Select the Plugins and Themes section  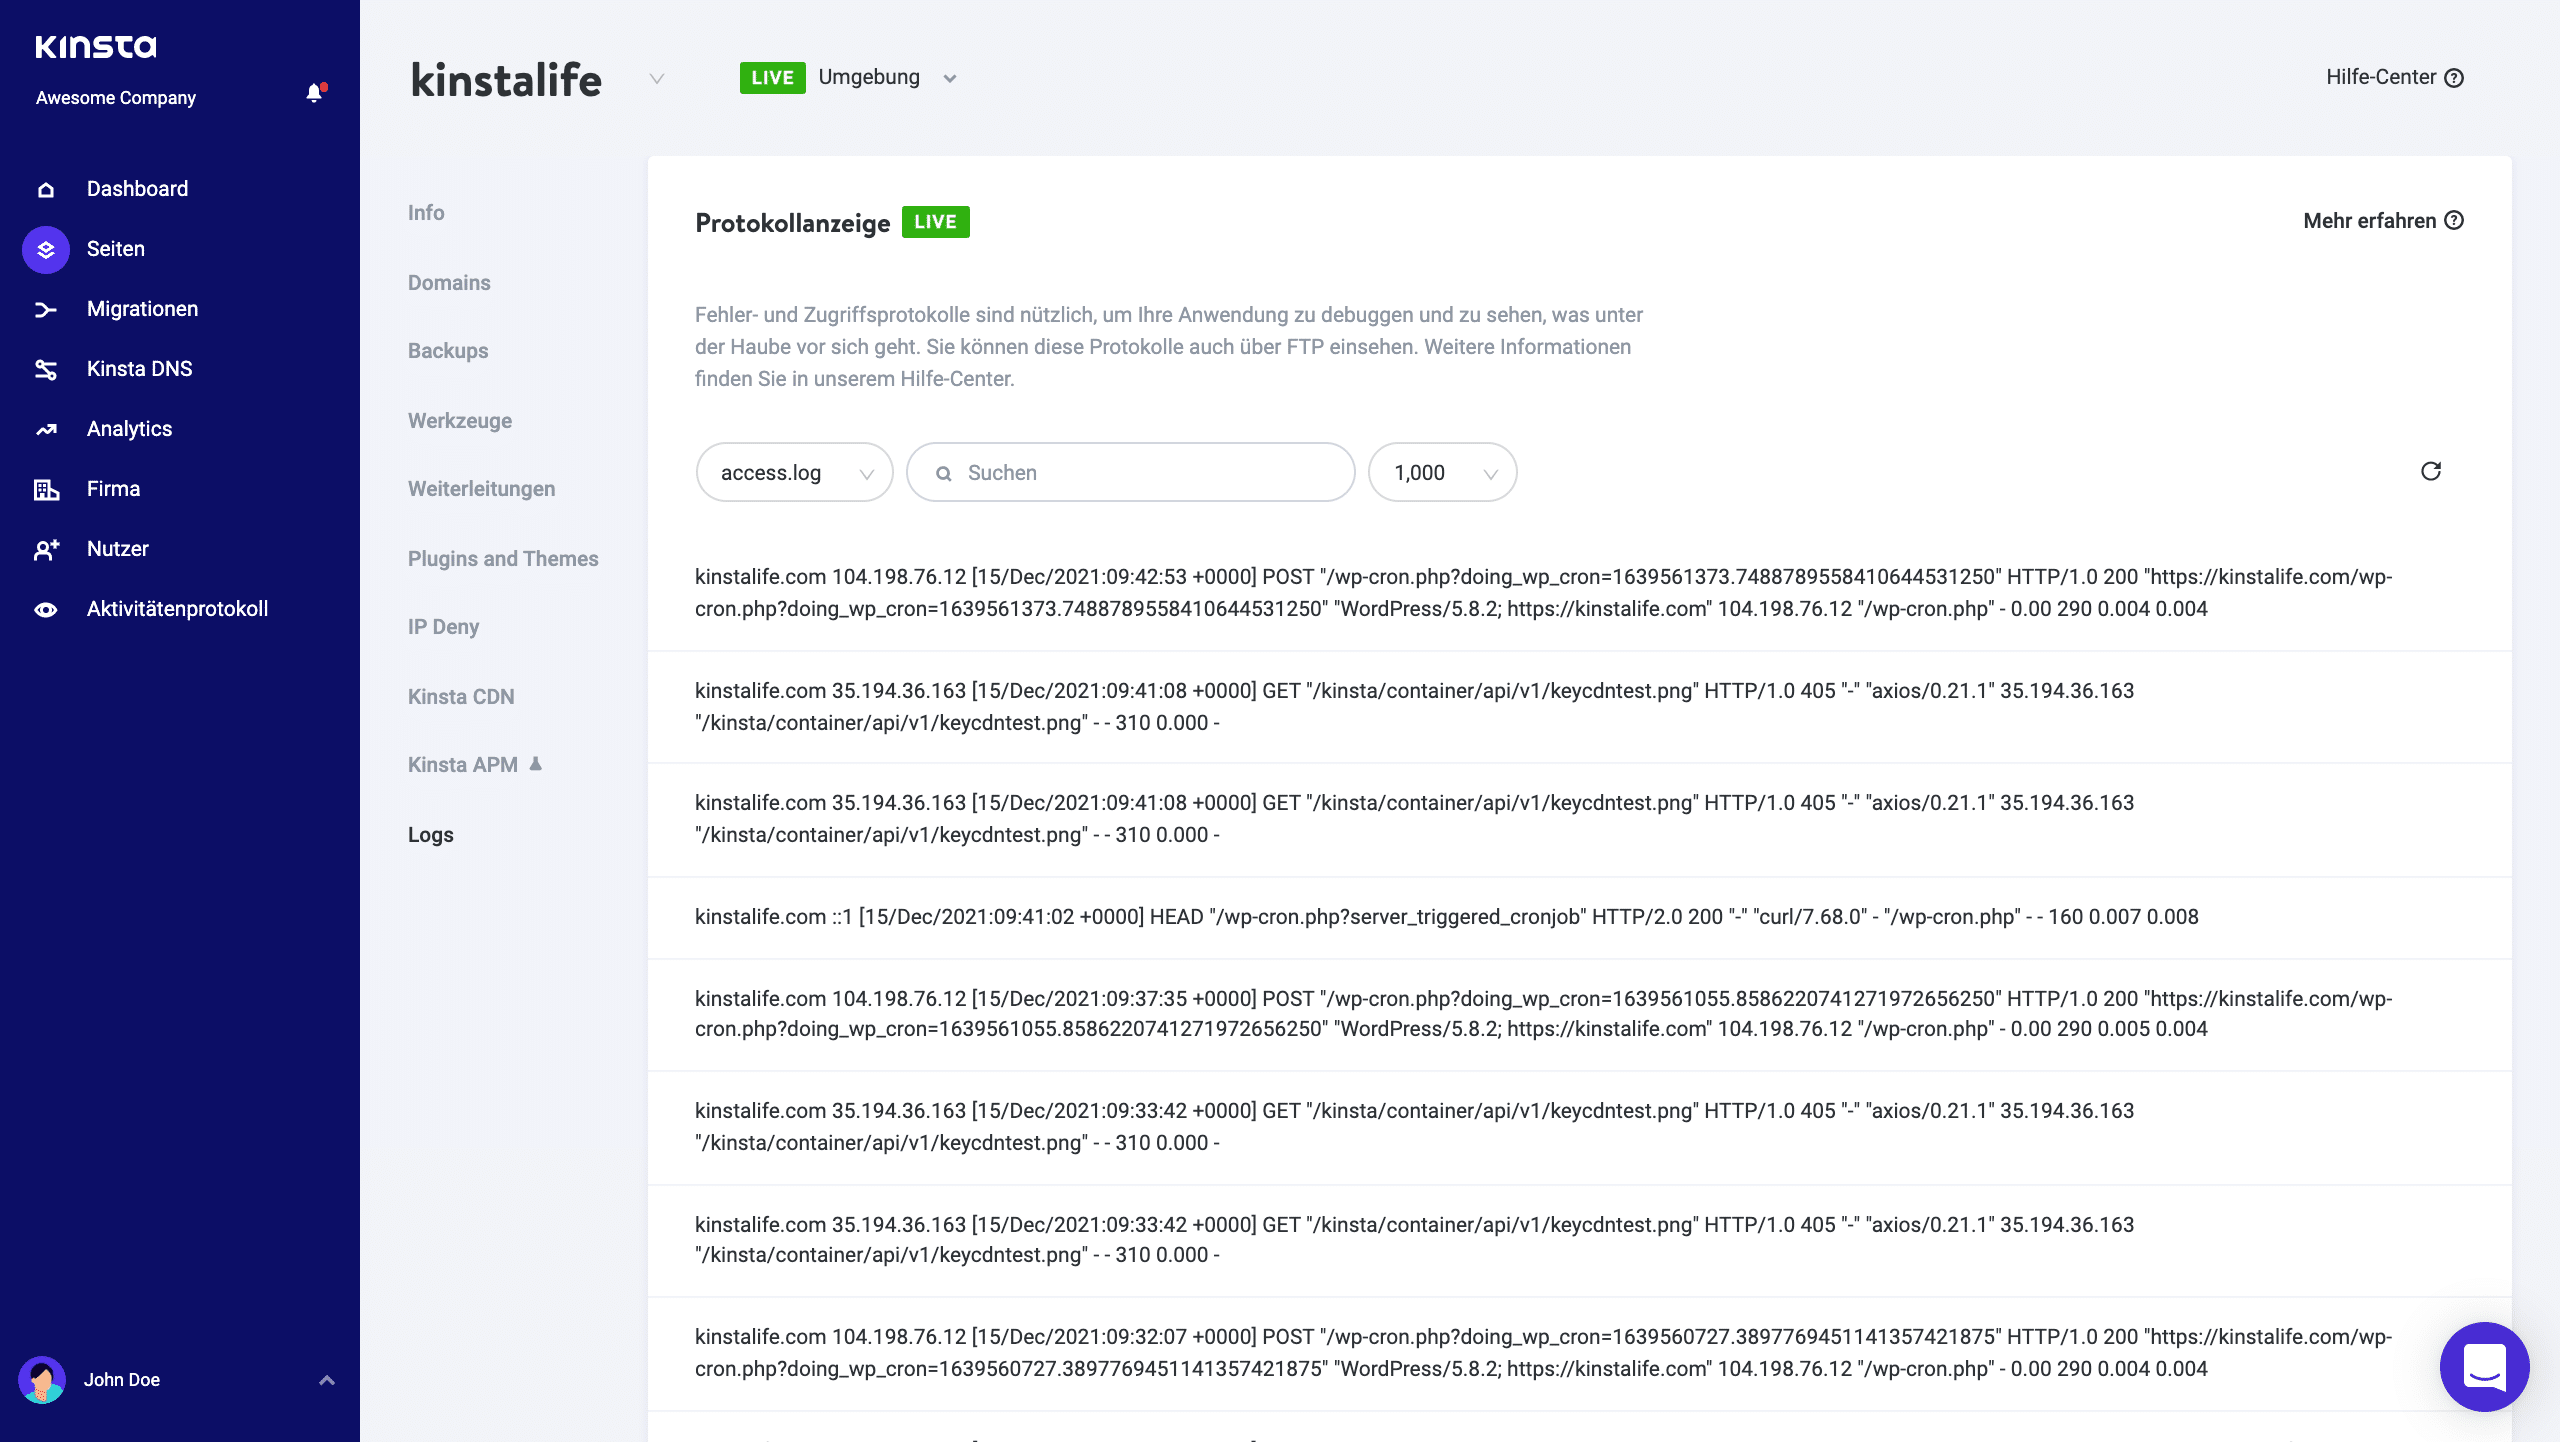tap(505, 557)
